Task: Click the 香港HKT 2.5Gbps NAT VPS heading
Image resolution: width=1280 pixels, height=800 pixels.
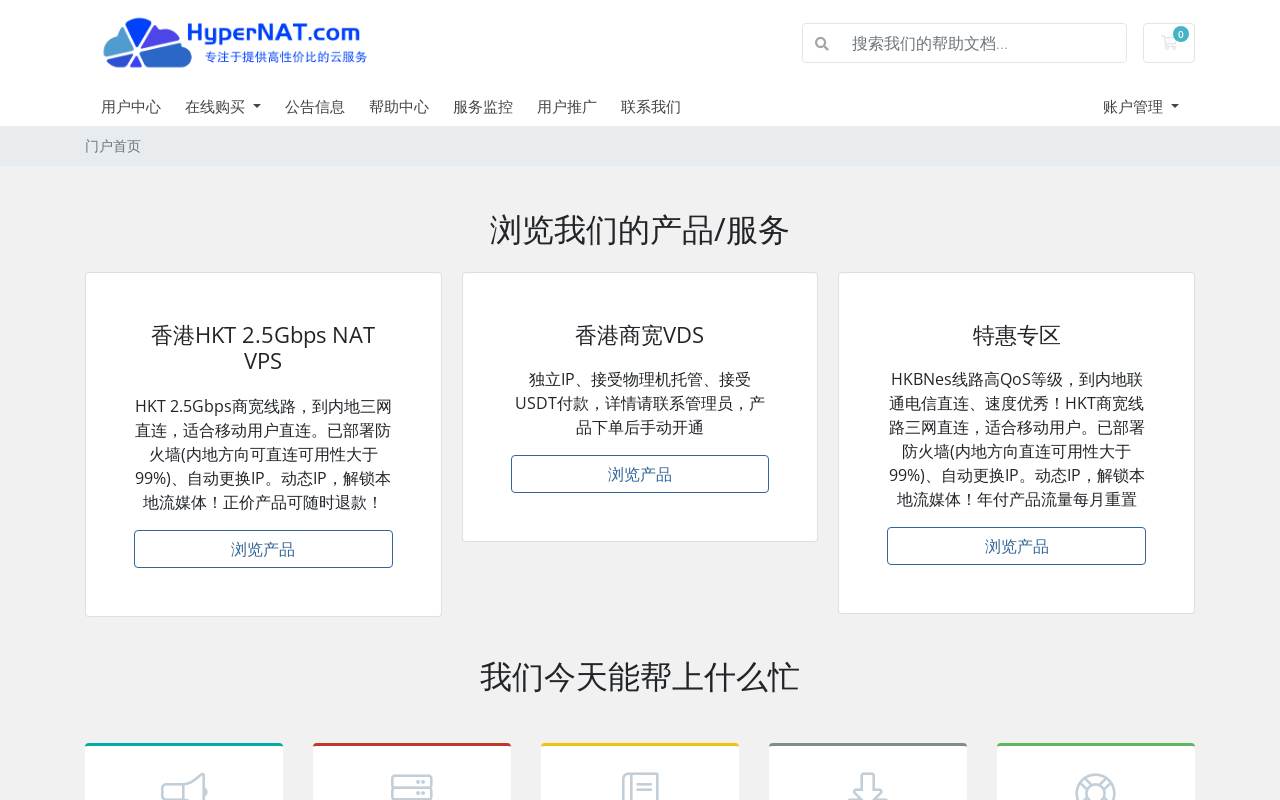Action: [263, 348]
